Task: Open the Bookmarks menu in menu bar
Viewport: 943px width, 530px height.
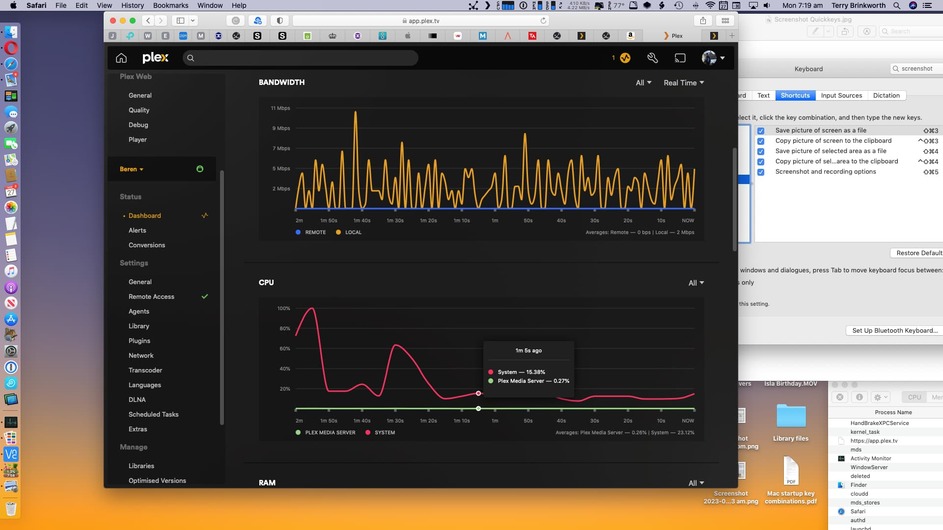Action: point(170,5)
